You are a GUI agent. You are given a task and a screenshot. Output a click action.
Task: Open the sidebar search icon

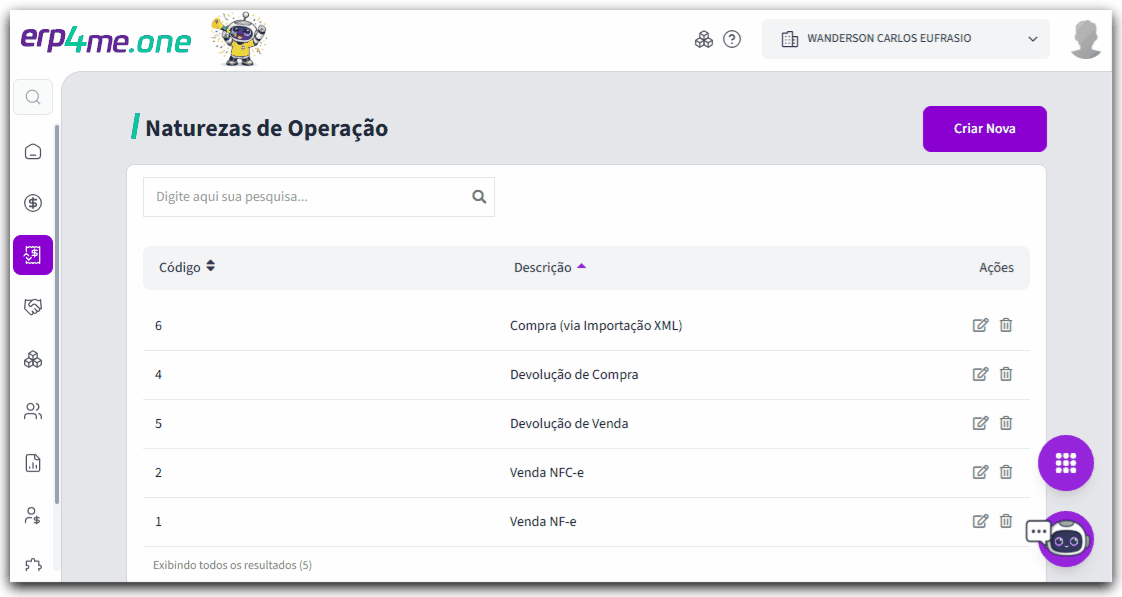(33, 97)
